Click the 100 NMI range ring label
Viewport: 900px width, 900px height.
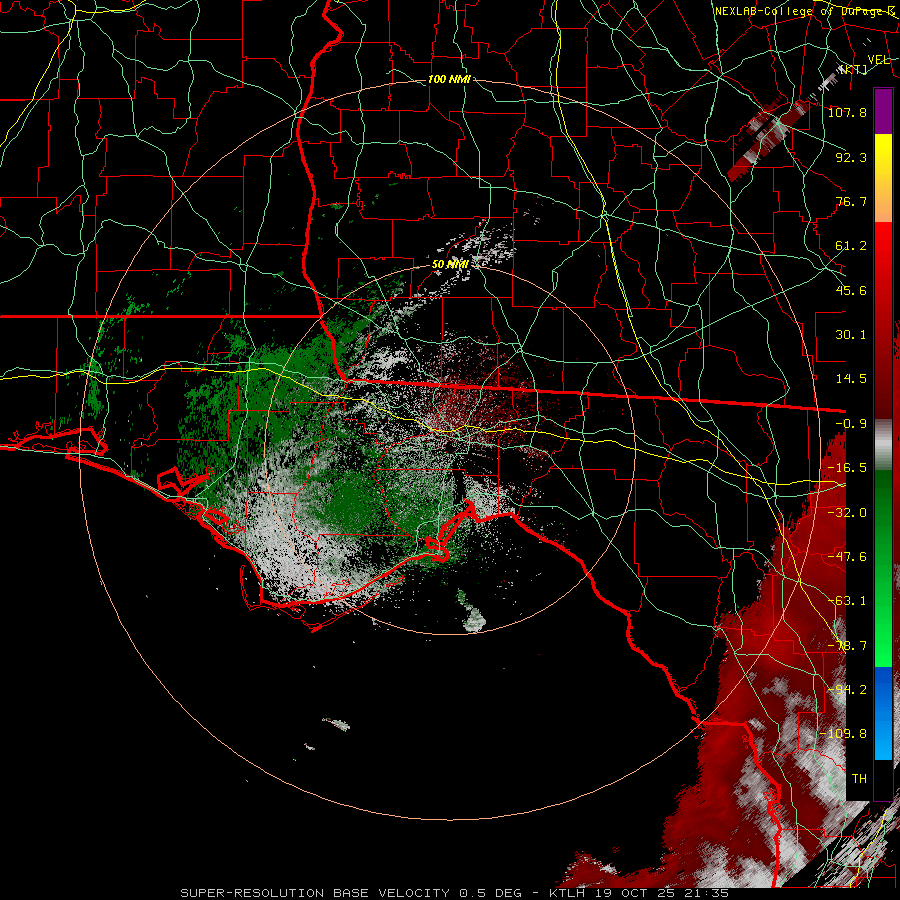[449, 79]
